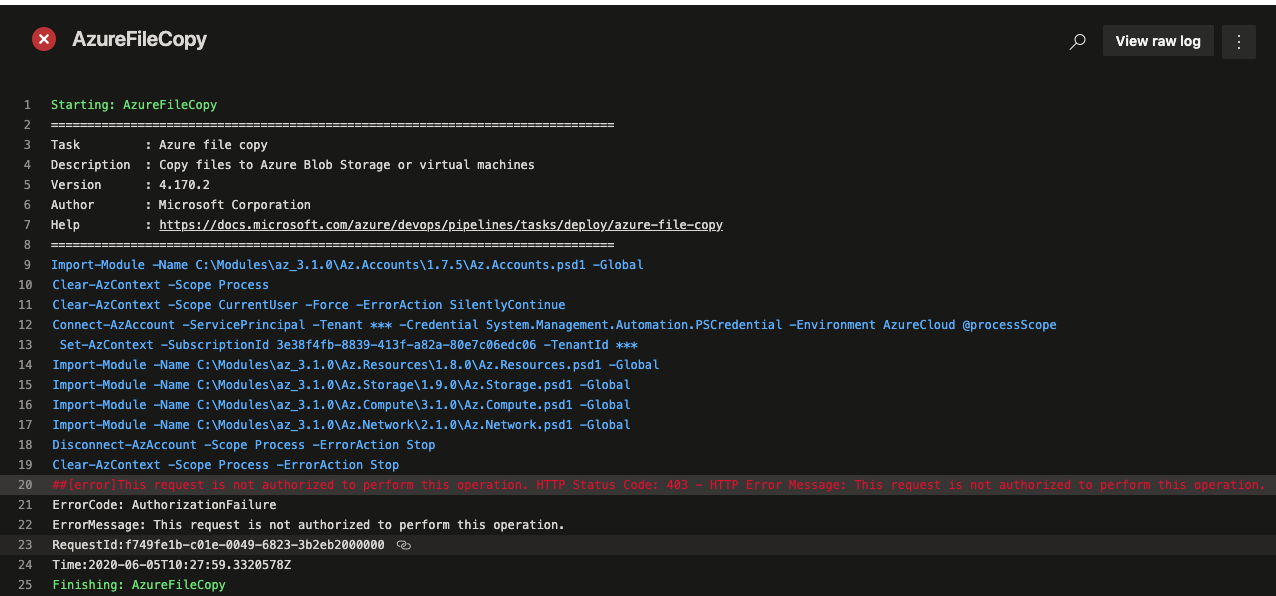
Task: Click the Starting: AzureFileCopy line
Action: 134,105
